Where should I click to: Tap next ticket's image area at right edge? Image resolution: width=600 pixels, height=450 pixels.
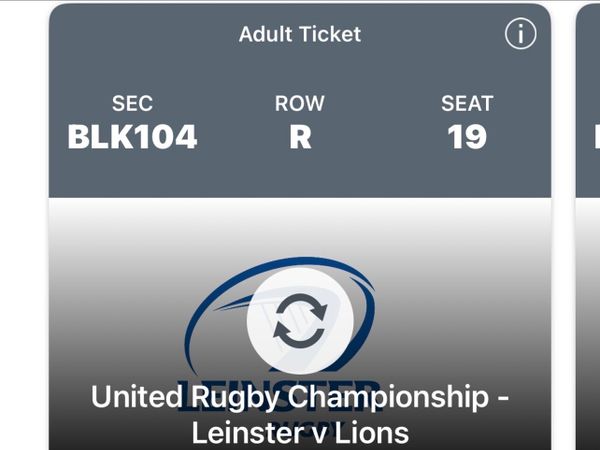(x=590, y=320)
